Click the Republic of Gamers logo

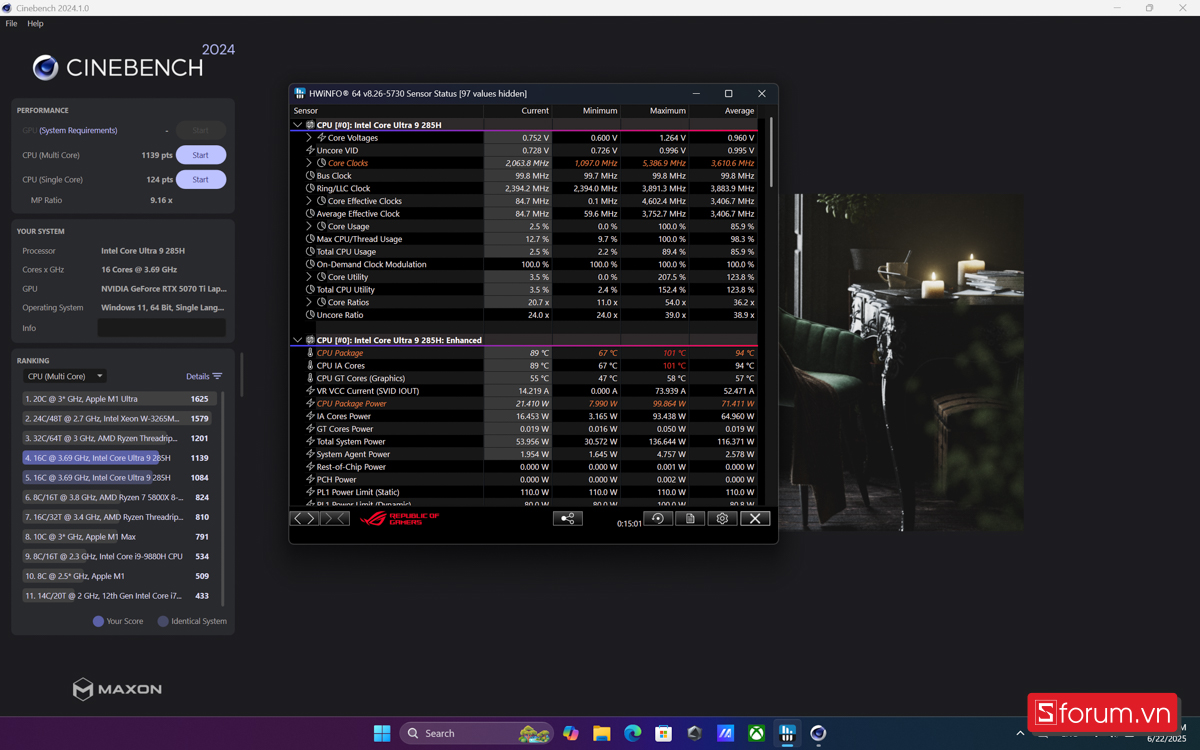tap(400, 519)
